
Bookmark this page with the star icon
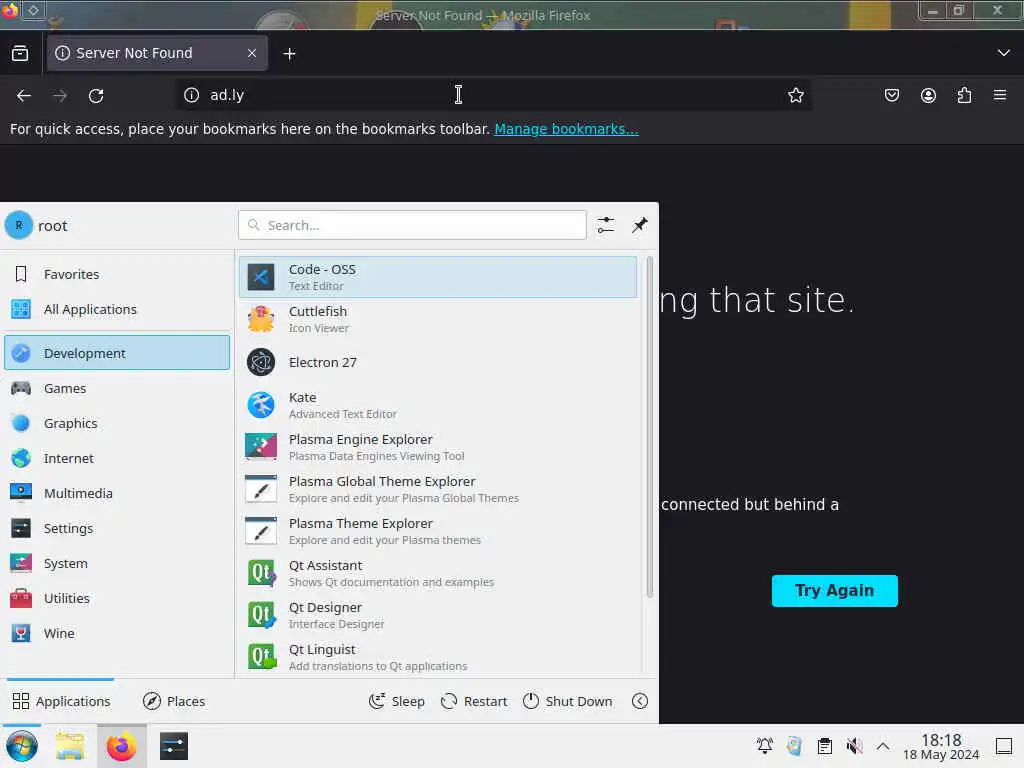[x=795, y=95]
